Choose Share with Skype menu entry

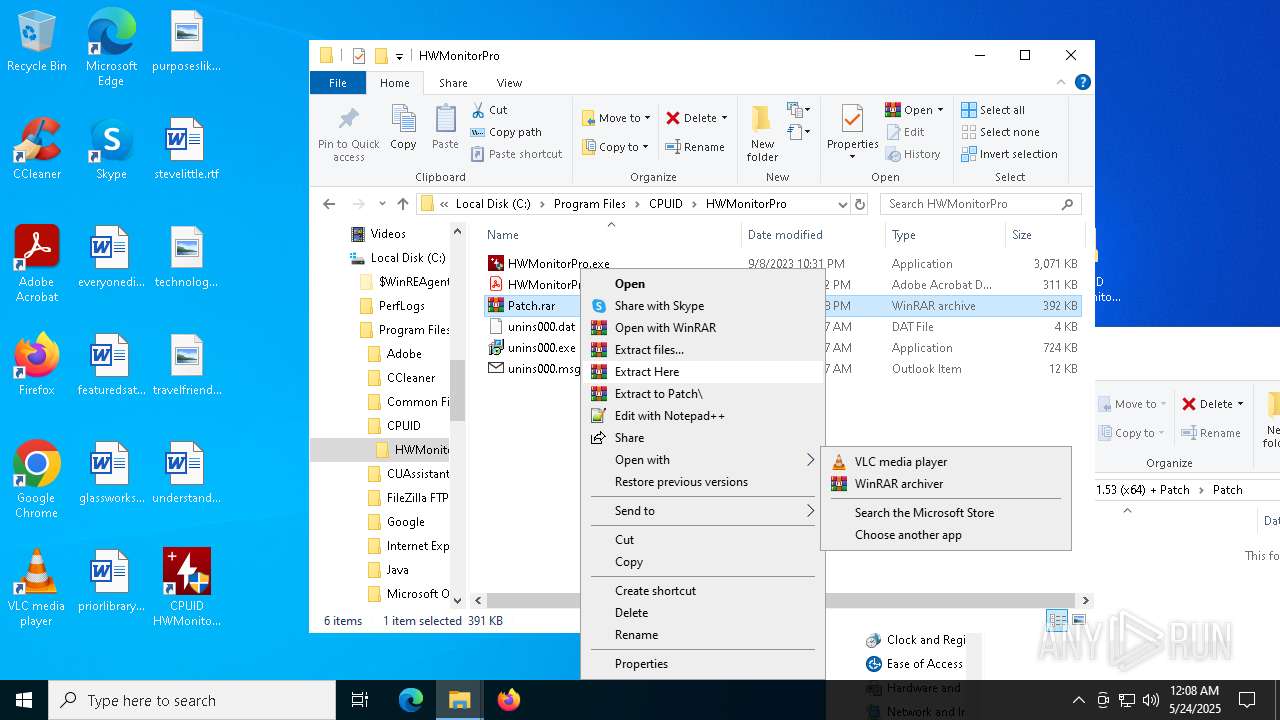coord(703,306)
